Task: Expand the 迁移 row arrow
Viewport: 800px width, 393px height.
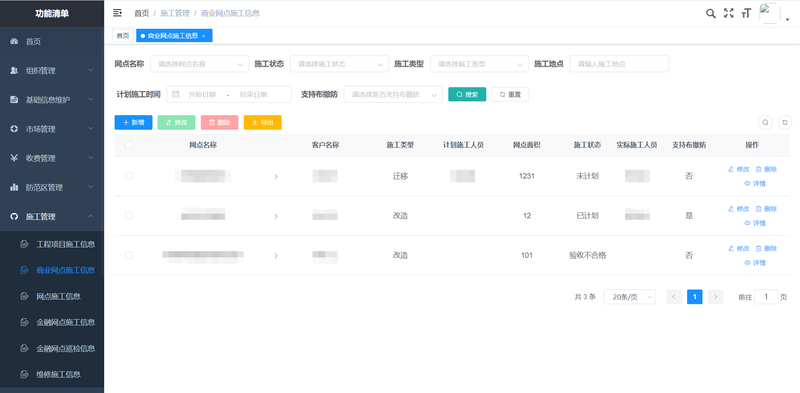Action: [276, 177]
